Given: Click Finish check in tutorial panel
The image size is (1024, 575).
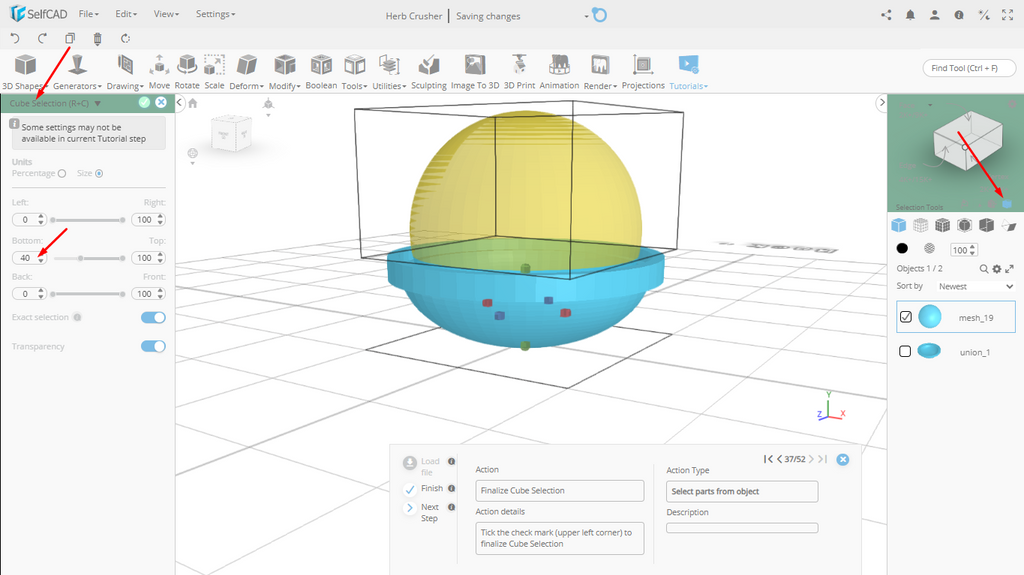Looking at the screenshot, I should point(410,489).
